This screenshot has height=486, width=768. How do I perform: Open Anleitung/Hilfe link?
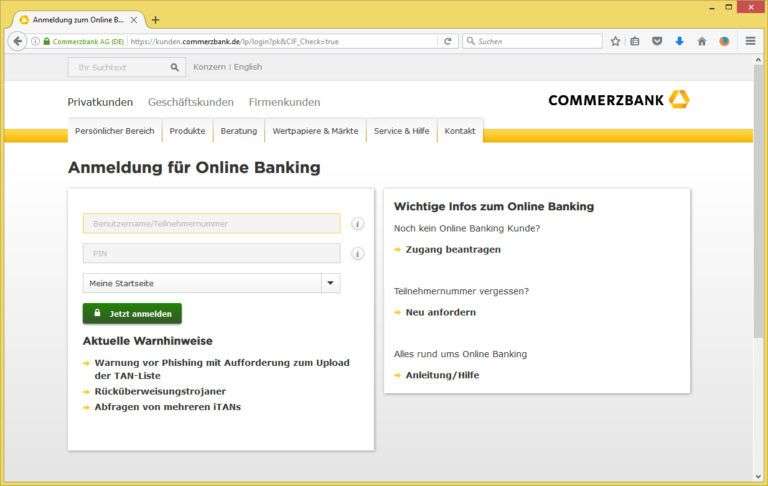pyautogui.click(x=442, y=375)
